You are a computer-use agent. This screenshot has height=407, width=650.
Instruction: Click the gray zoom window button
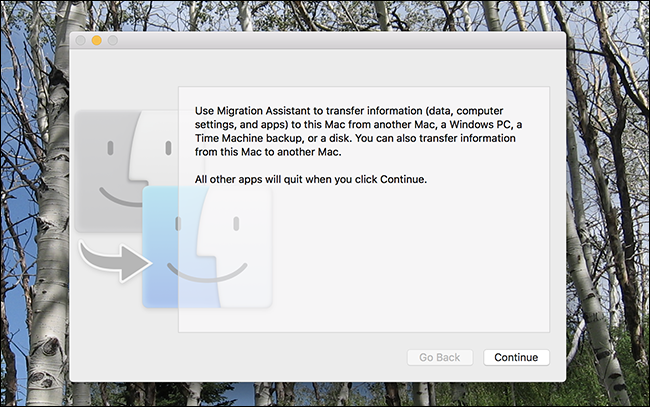tap(113, 40)
